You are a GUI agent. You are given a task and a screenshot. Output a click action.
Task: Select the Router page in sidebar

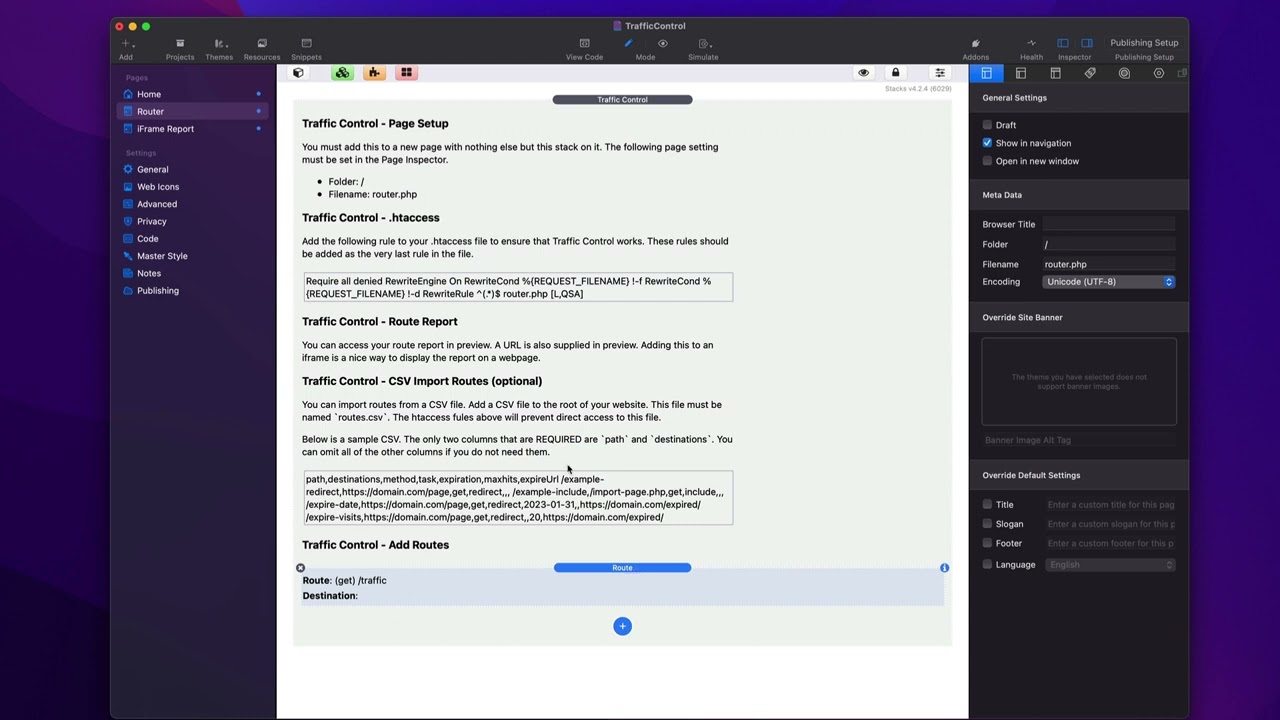pyautogui.click(x=193, y=111)
